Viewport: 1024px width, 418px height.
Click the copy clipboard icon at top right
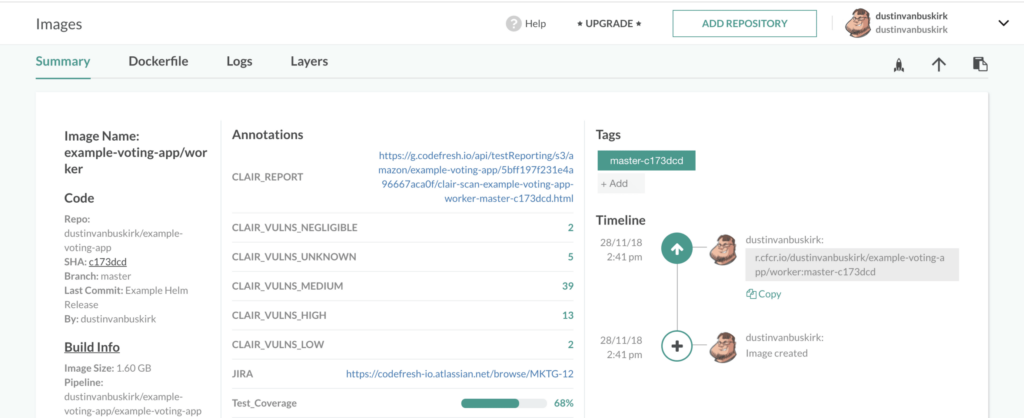pyautogui.click(x=980, y=65)
